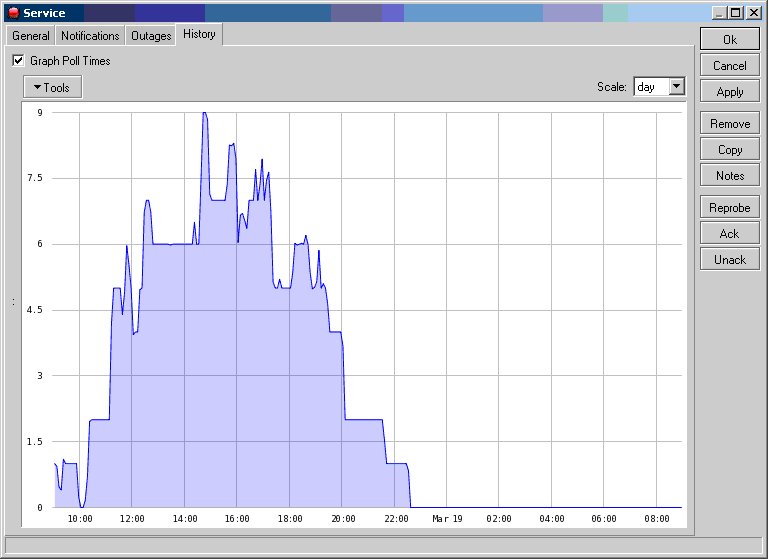Click the 14:00 time axis label
768x559 pixels.
(x=185, y=518)
